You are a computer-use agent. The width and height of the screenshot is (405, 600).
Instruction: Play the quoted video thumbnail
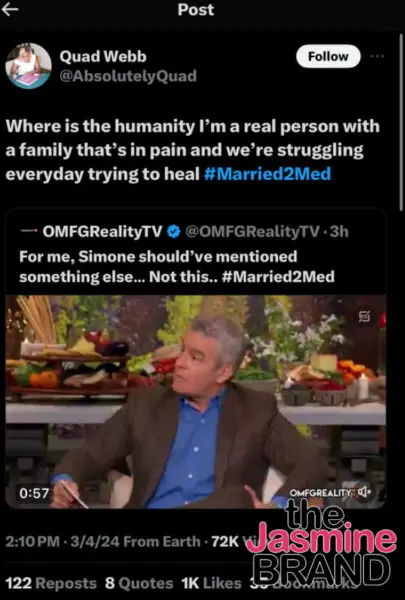pyautogui.click(x=196, y=402)
